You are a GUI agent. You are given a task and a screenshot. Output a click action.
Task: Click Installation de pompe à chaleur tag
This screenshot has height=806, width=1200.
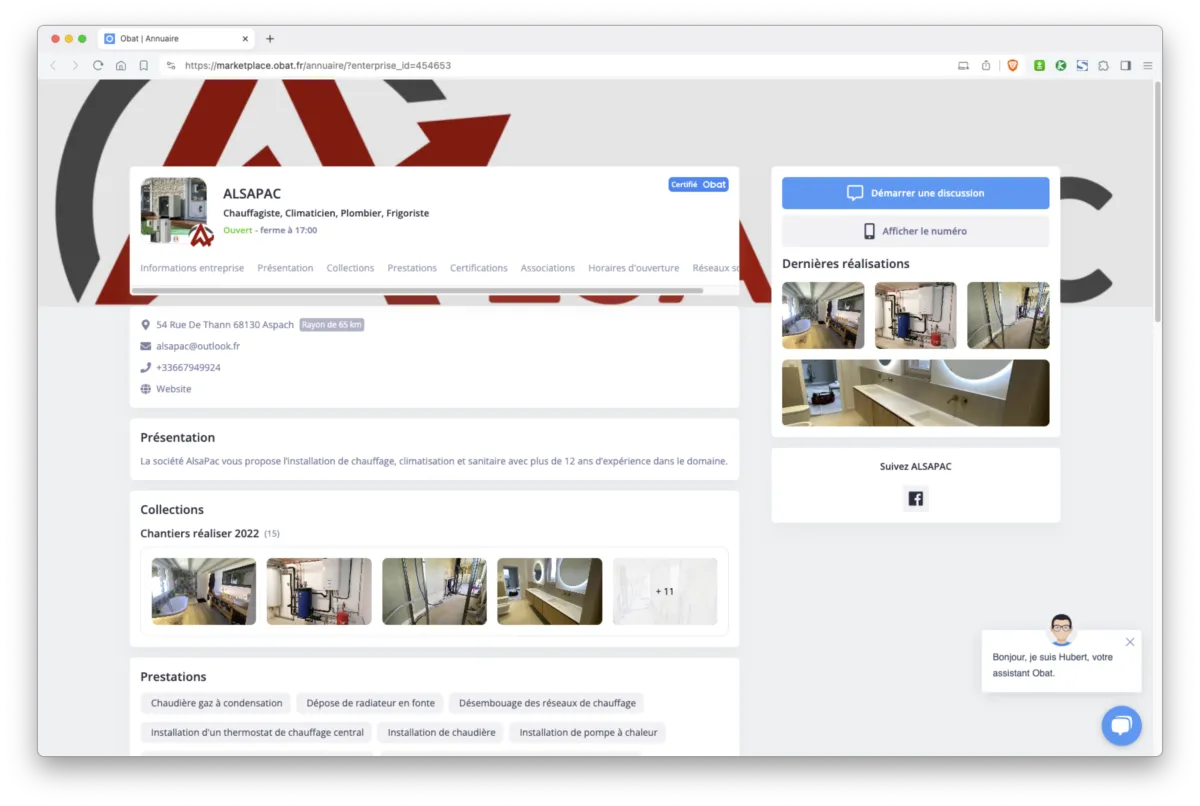(588, 733)
